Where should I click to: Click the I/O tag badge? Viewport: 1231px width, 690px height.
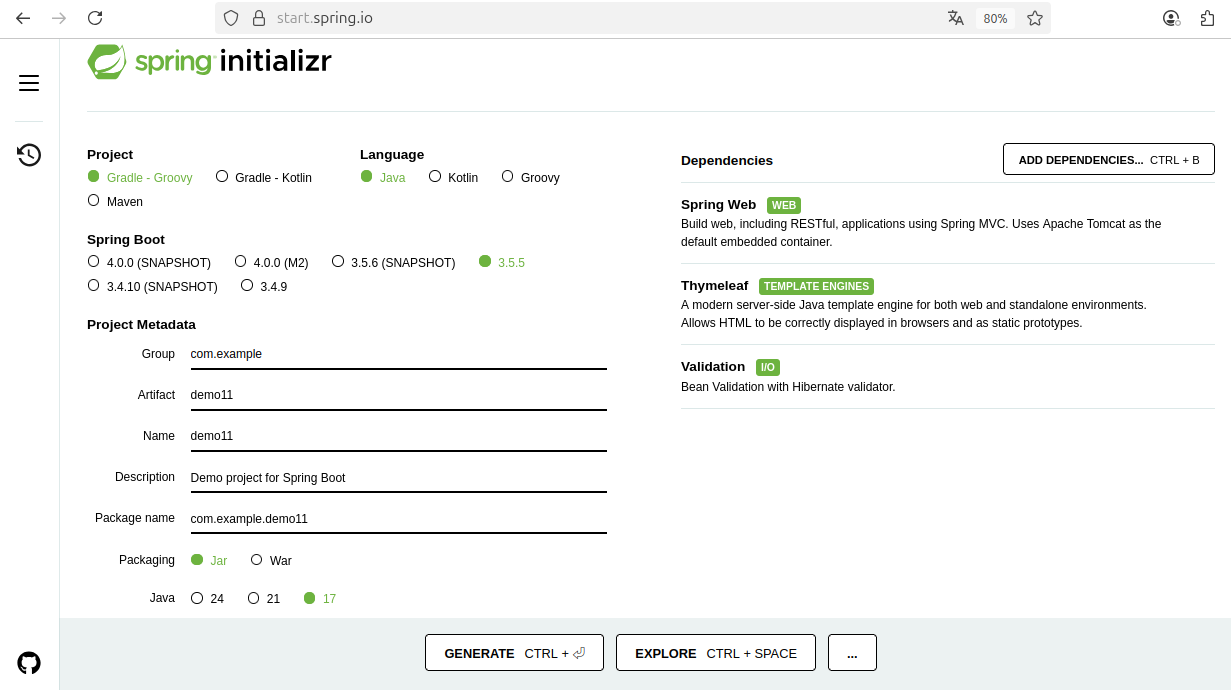pyautogui.click(x=768, y=367)
